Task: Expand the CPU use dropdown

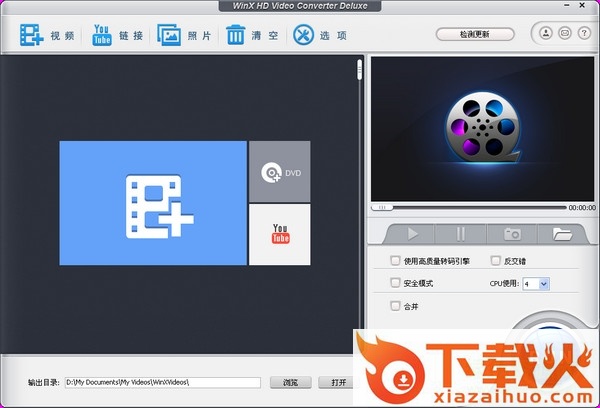Action: coord(544,284)
